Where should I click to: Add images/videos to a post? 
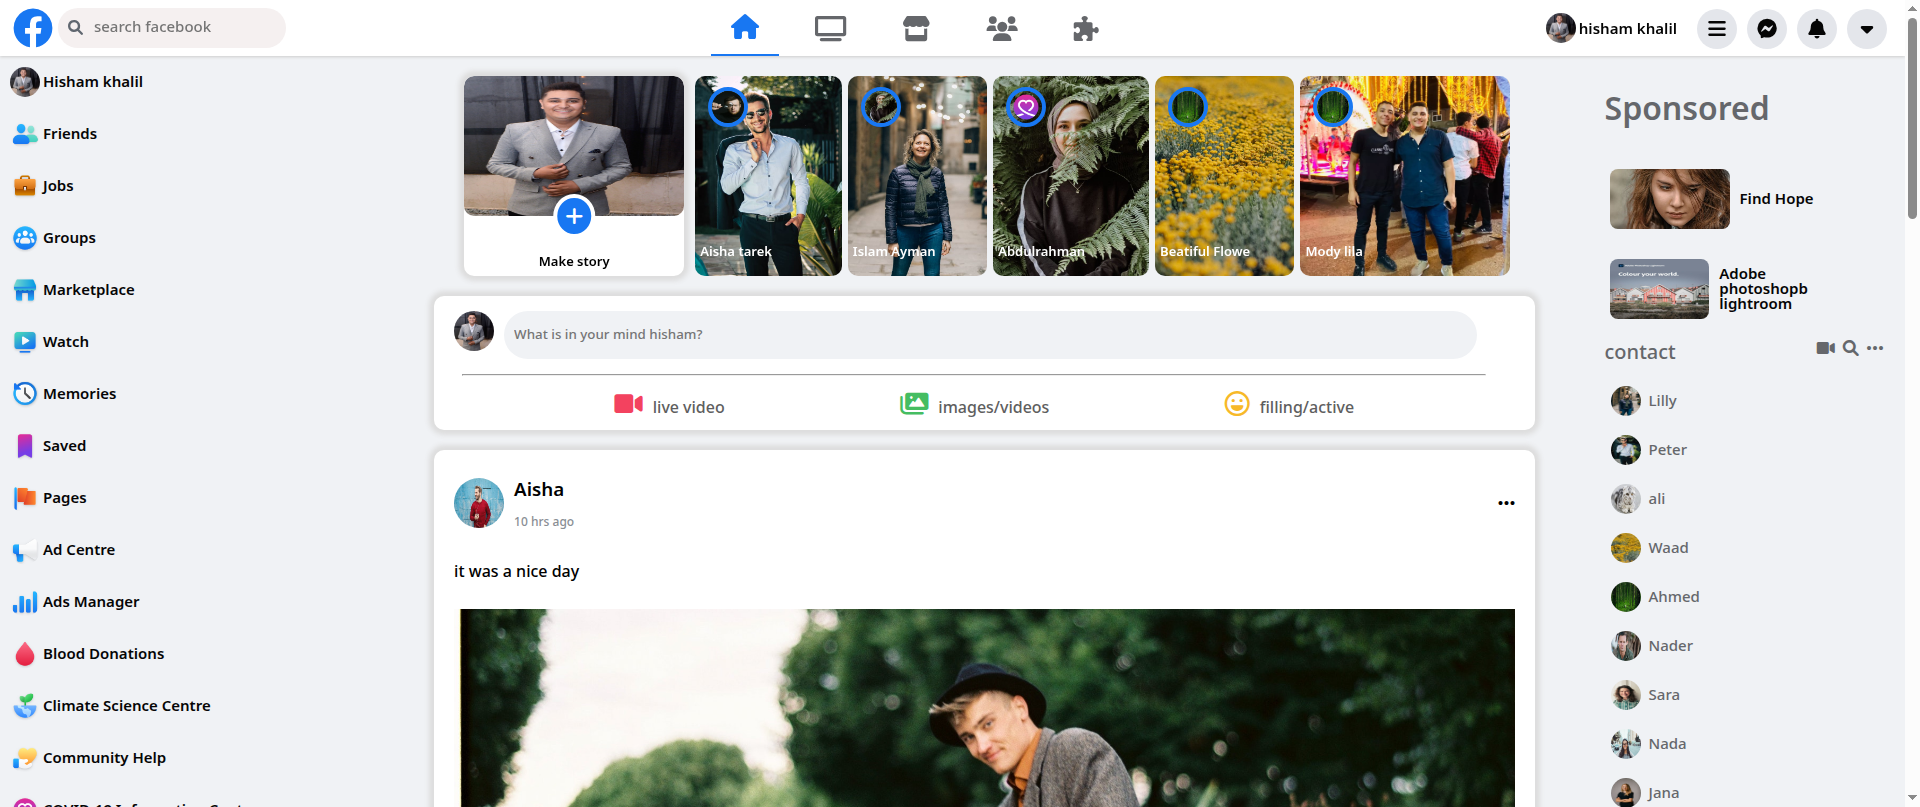click(x=974, y=406)
